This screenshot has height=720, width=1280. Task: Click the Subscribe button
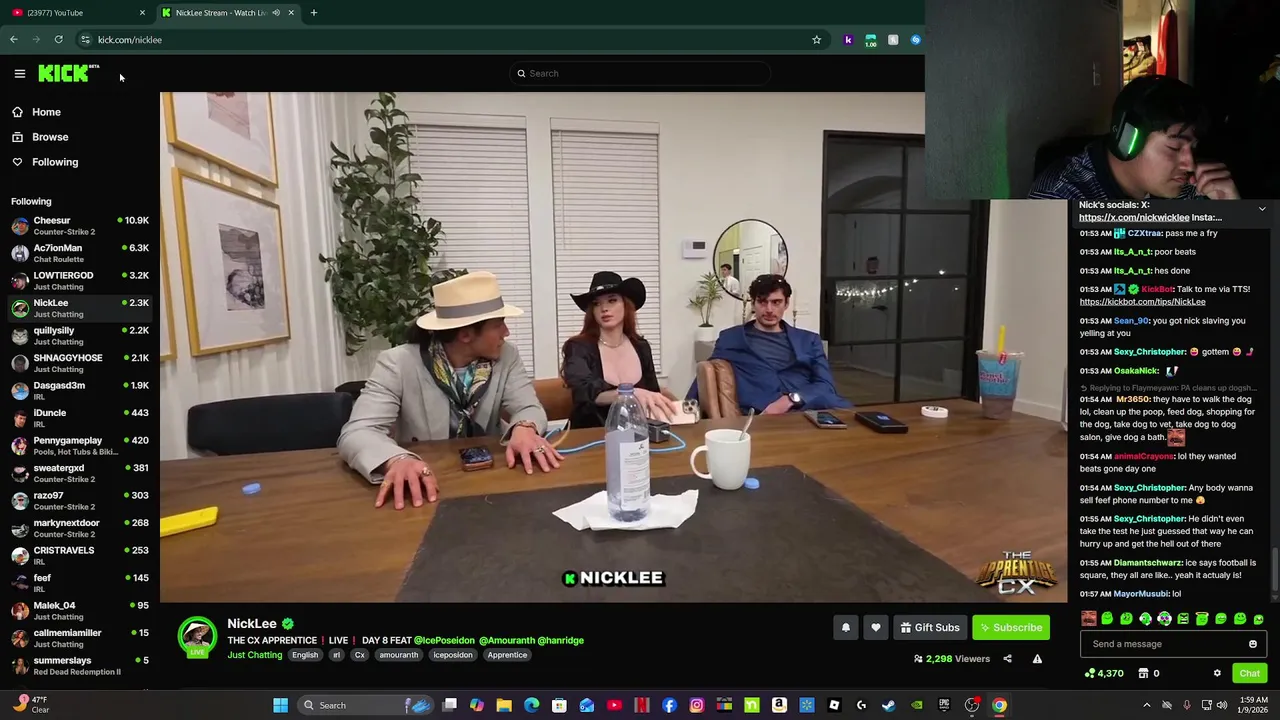click(1011, 627)
